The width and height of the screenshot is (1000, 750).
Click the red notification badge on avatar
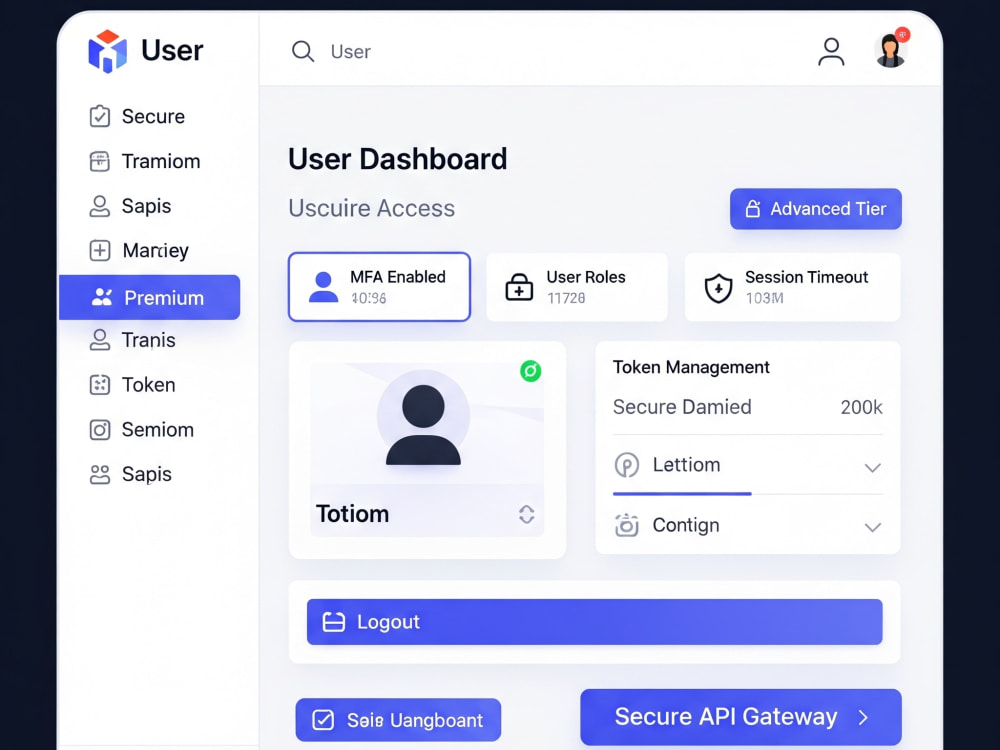pyautogui.click(x=902, y=34)
